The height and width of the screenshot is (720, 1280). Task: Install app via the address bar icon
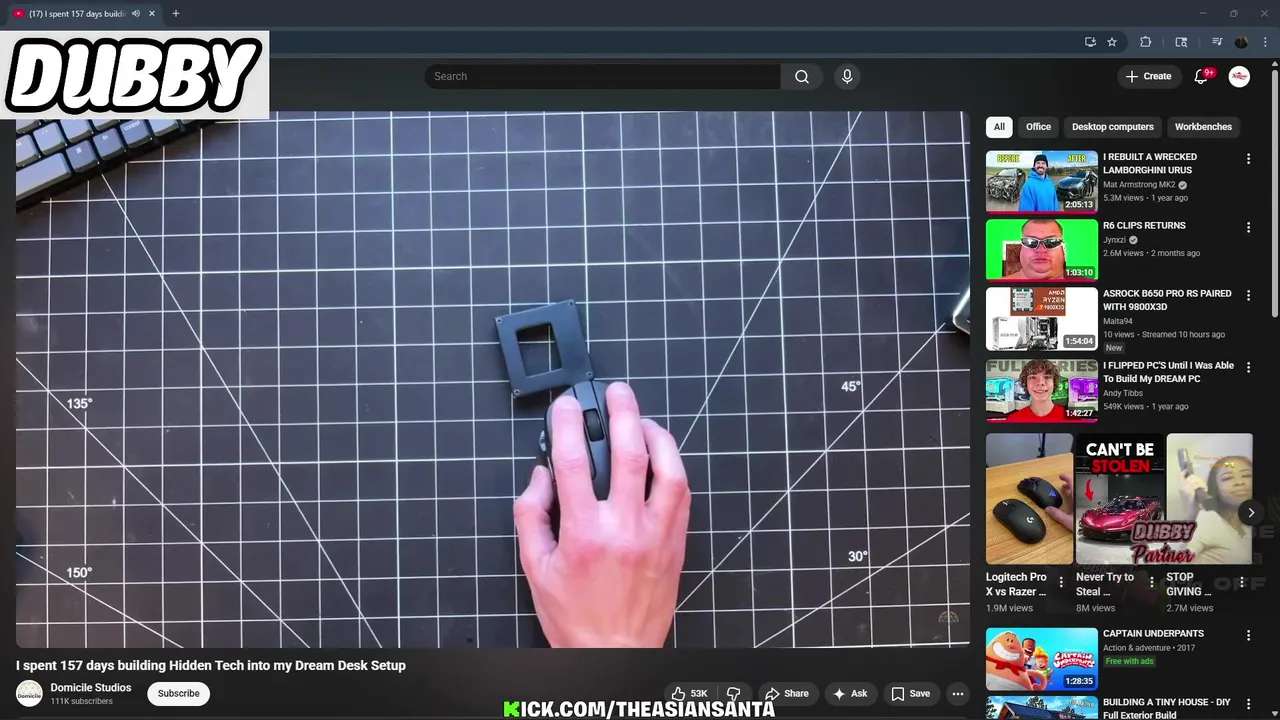click(1090, 42)
